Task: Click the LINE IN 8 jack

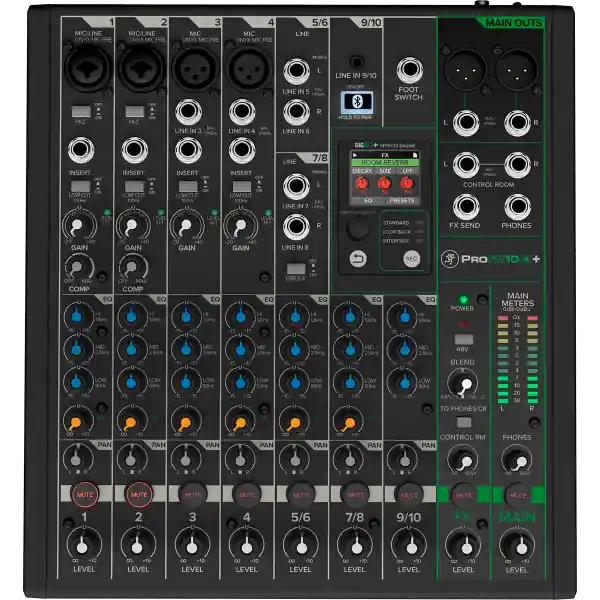Action: pos(297,227)
